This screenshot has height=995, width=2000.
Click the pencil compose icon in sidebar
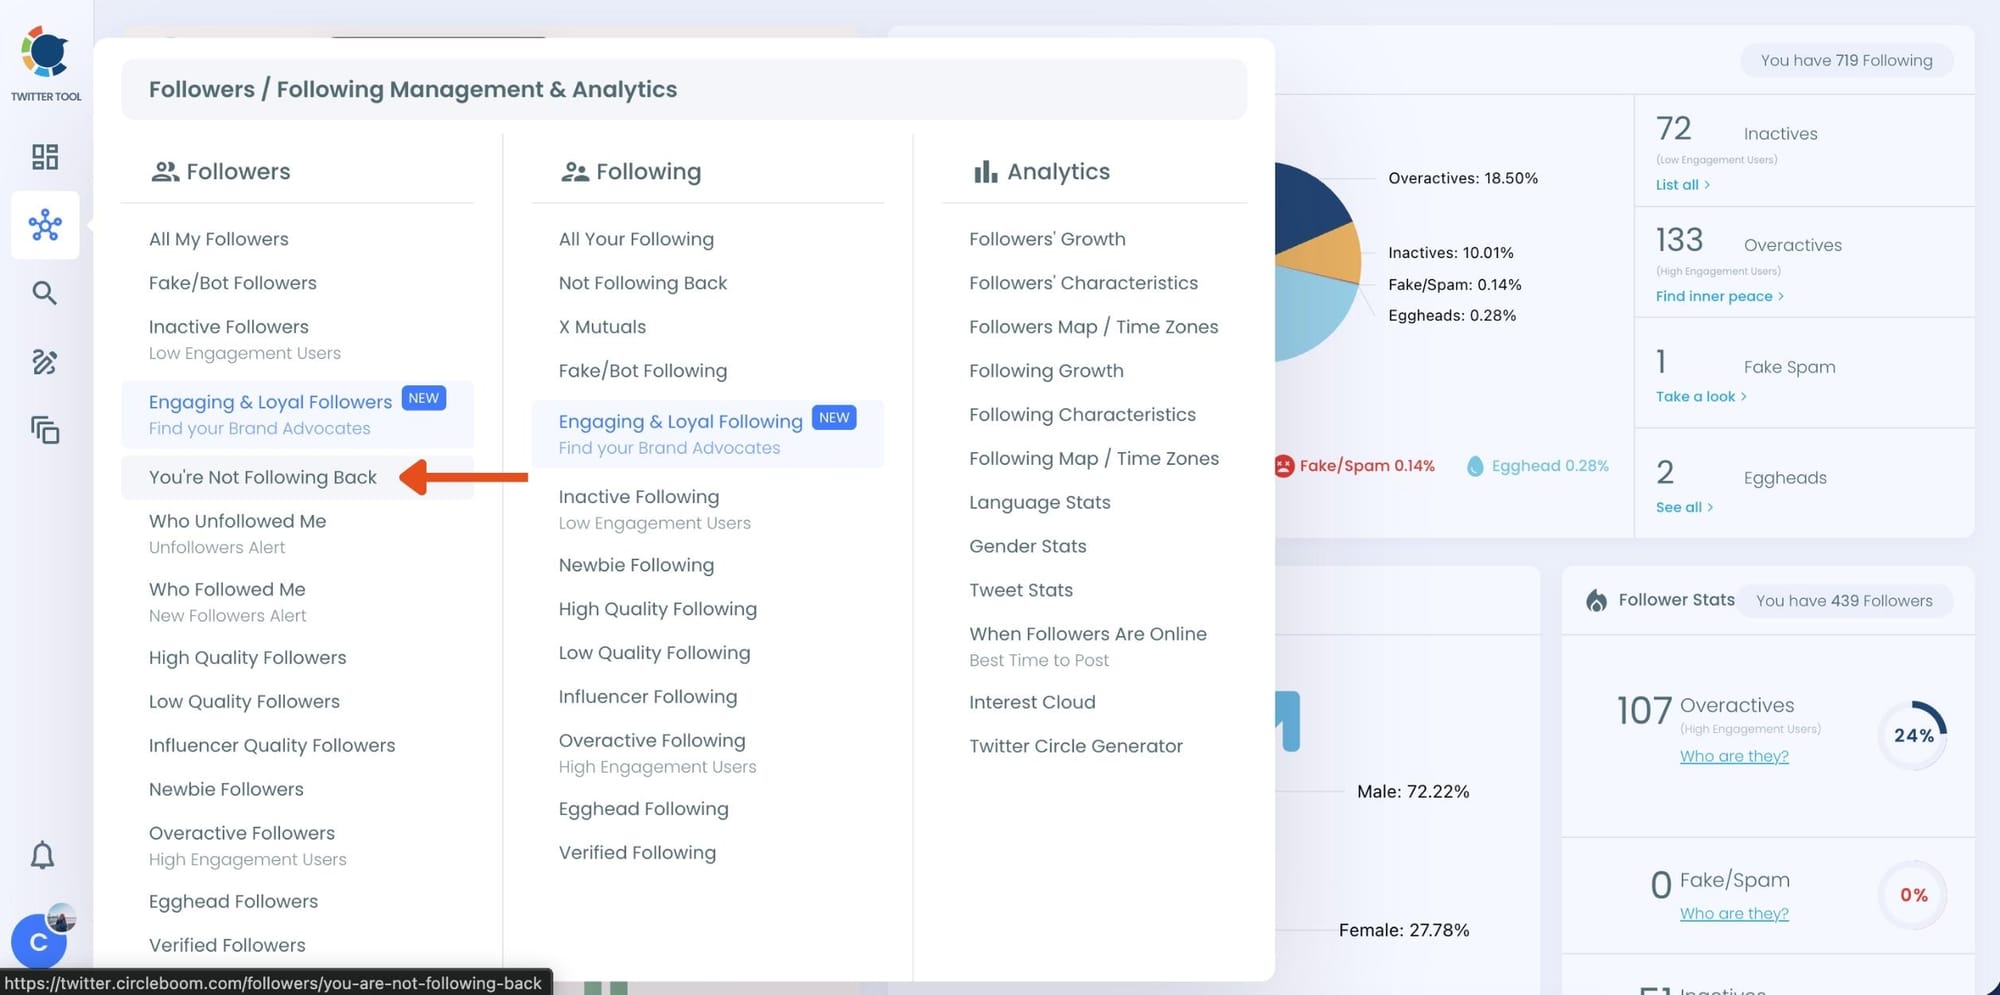pos(45,362)
